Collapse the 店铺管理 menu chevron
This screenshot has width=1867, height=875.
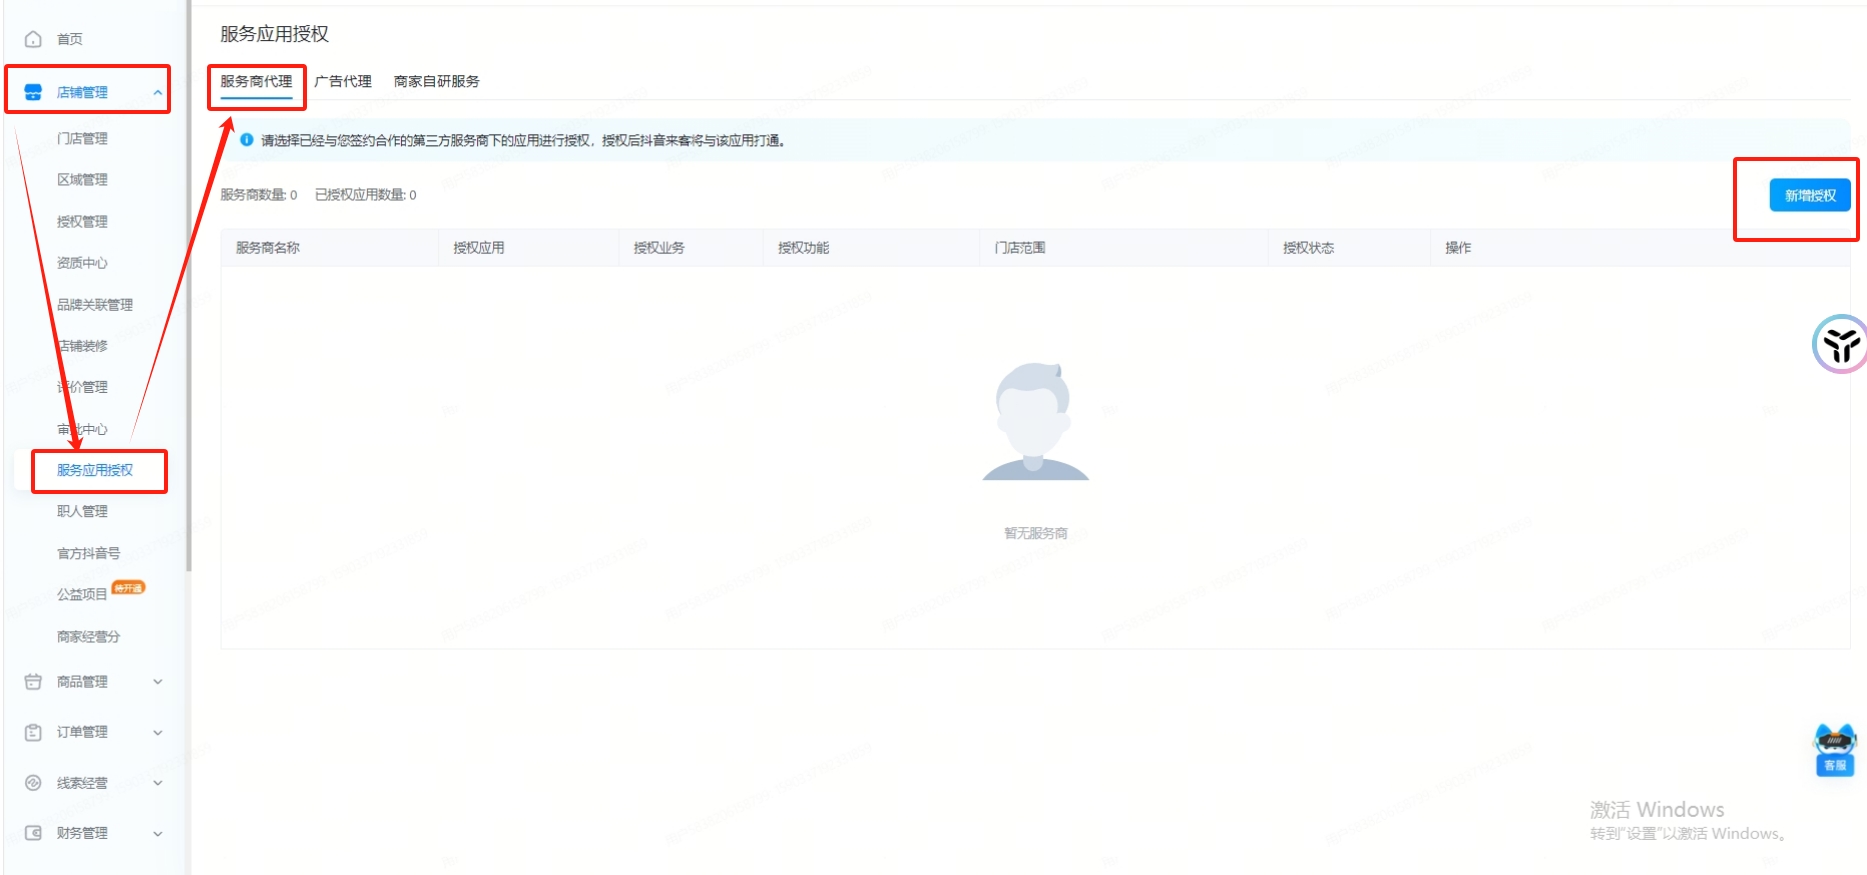tap(157, 92)
